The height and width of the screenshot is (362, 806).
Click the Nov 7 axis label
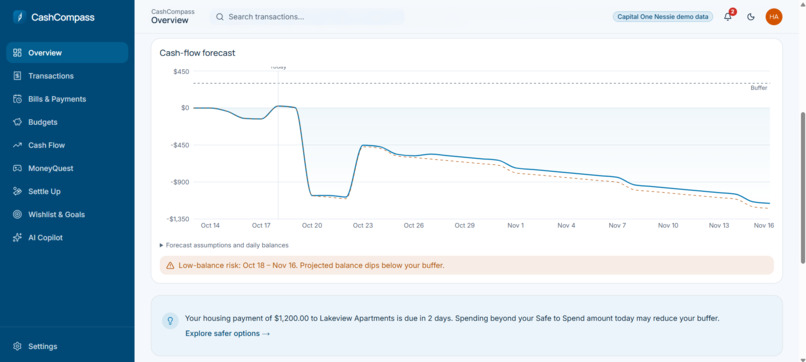click(x=617, y=225)
